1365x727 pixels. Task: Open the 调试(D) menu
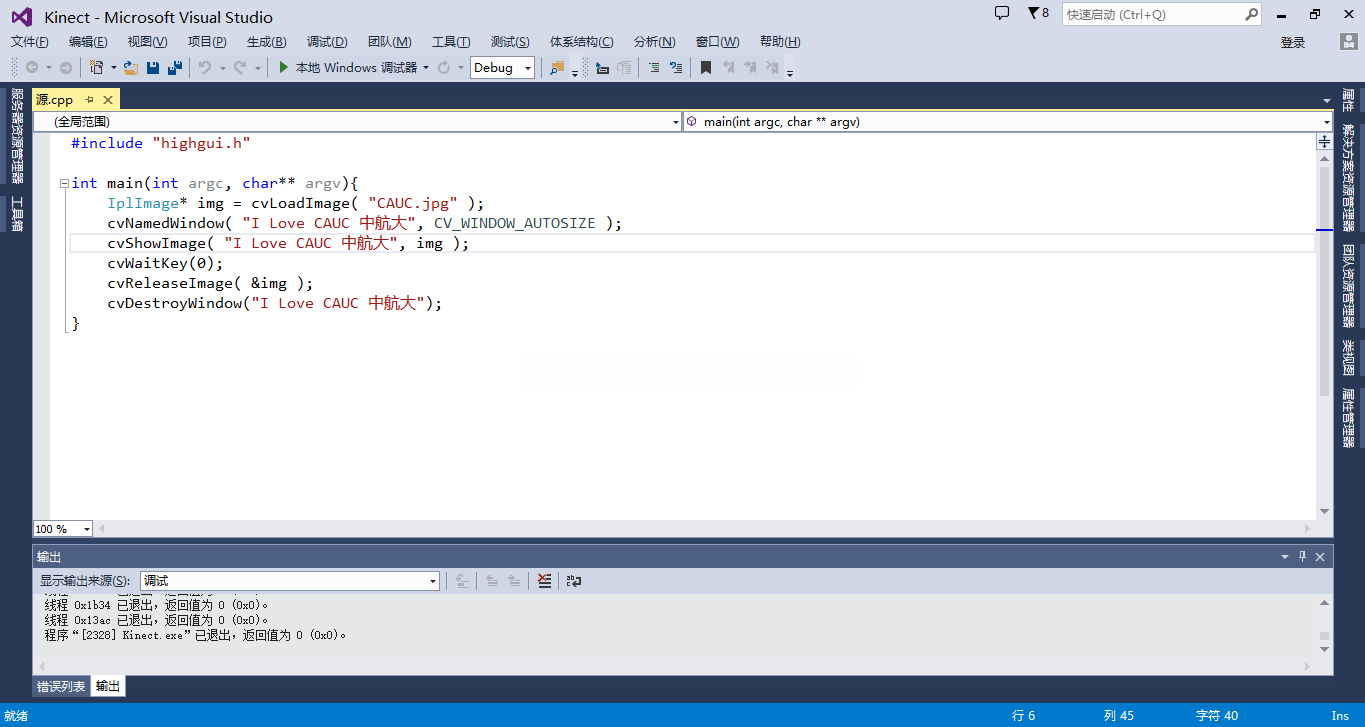pyautogui.click(x=327, y=42)
